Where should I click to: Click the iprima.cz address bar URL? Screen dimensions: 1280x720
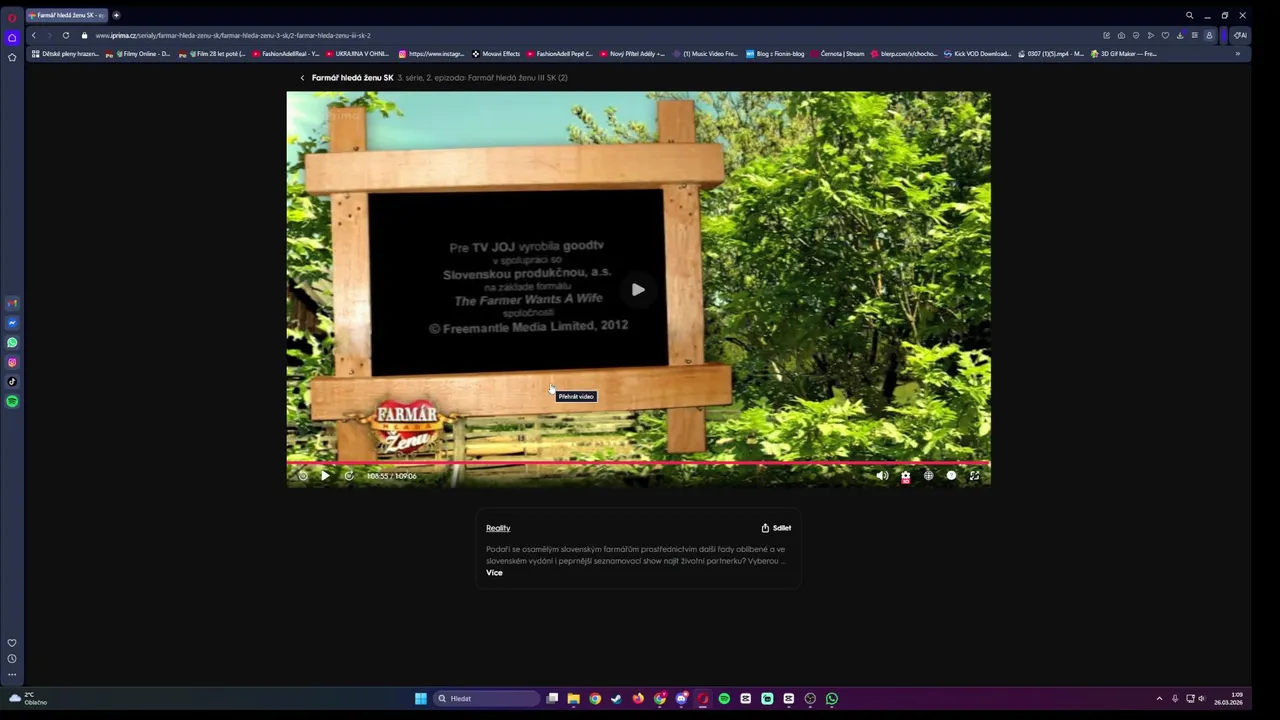[233, 35]
